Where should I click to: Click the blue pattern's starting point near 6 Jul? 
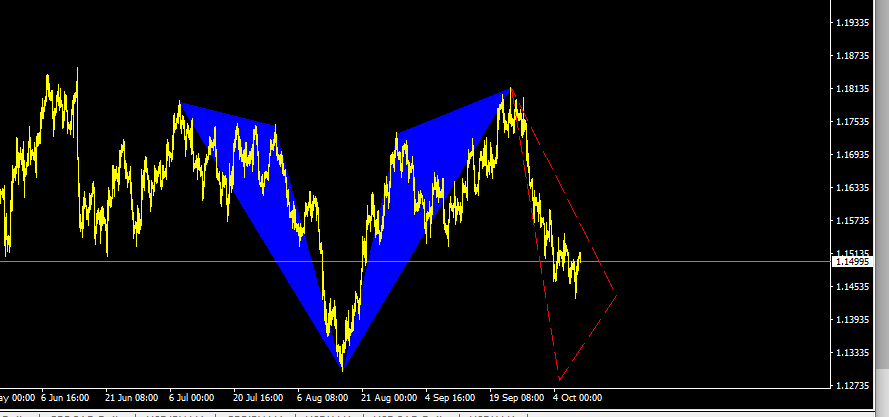(179, 102)
